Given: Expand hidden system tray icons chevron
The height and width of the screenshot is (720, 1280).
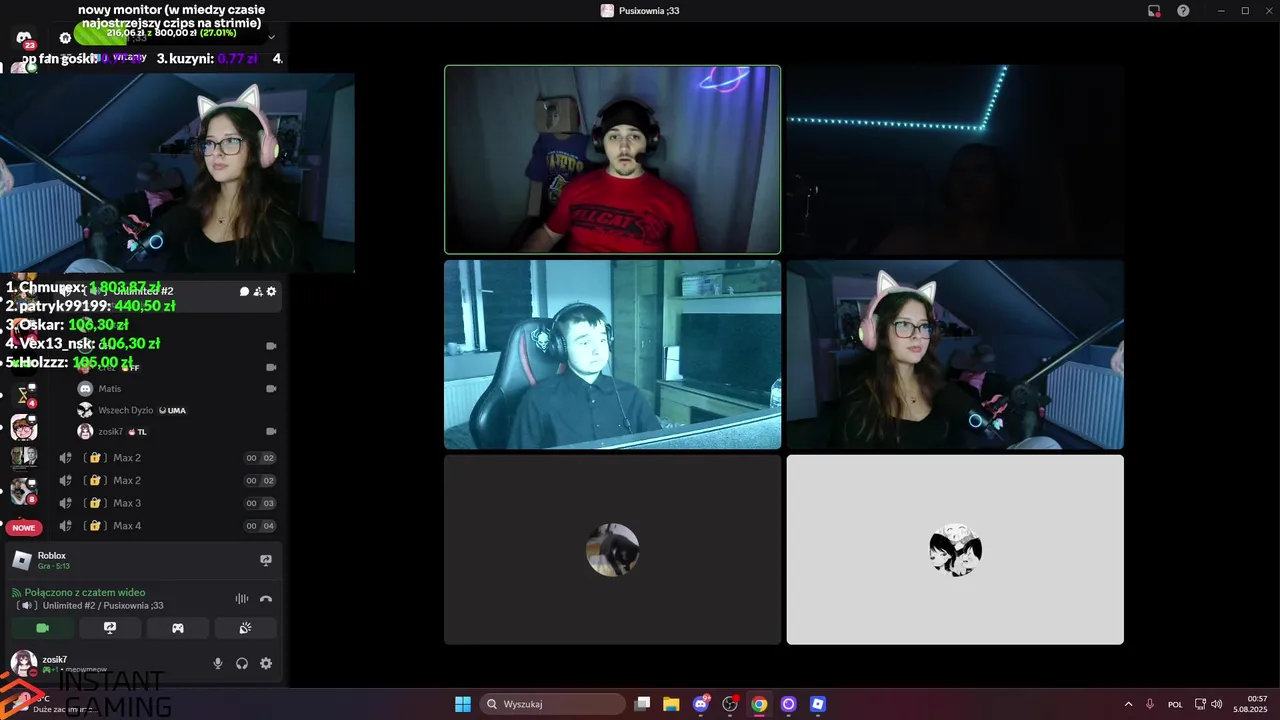Looking at the screenshot, I should coord(1129,704).
